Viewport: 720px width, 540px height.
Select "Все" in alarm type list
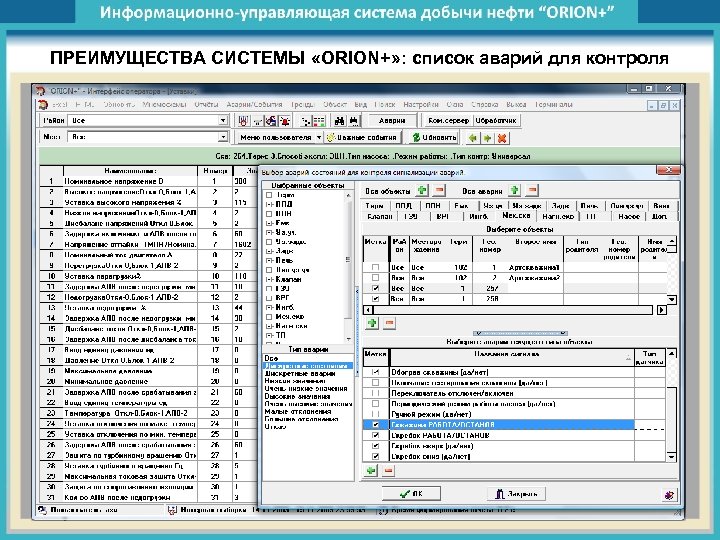(271, 358)
